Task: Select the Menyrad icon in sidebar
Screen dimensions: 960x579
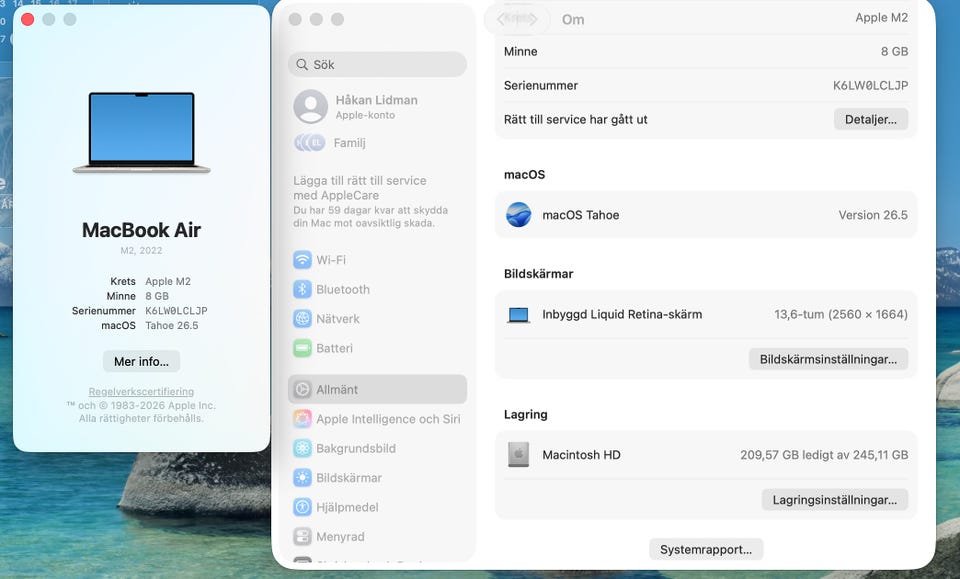Action: pyautogui.click(x=302, y=536)
